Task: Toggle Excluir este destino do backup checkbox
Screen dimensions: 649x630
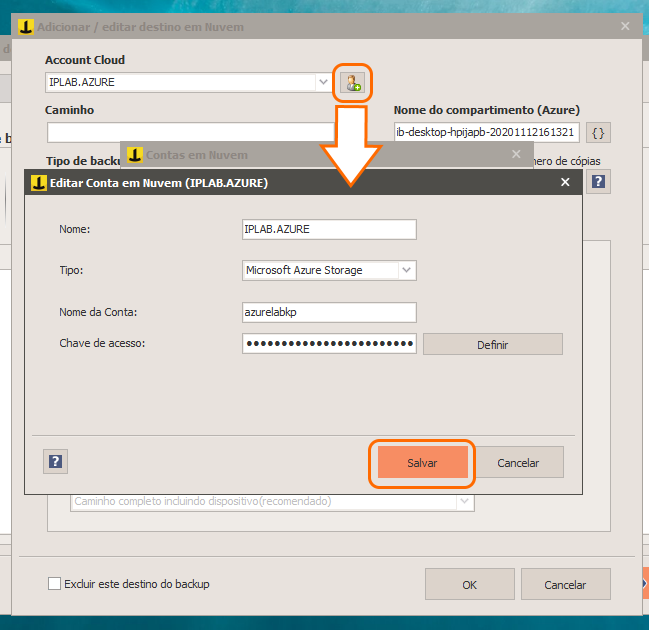Action: tap(54, 584)
